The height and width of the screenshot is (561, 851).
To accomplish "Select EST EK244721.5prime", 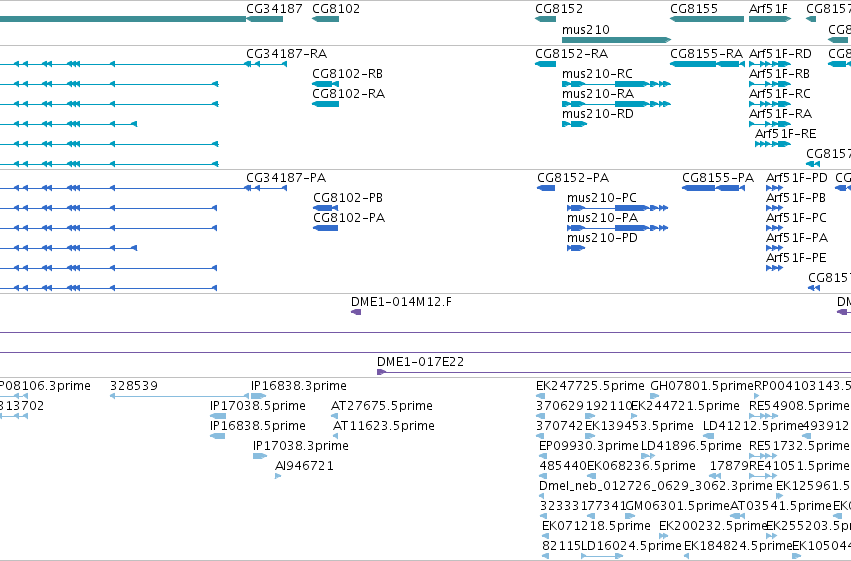I will 685,406.
